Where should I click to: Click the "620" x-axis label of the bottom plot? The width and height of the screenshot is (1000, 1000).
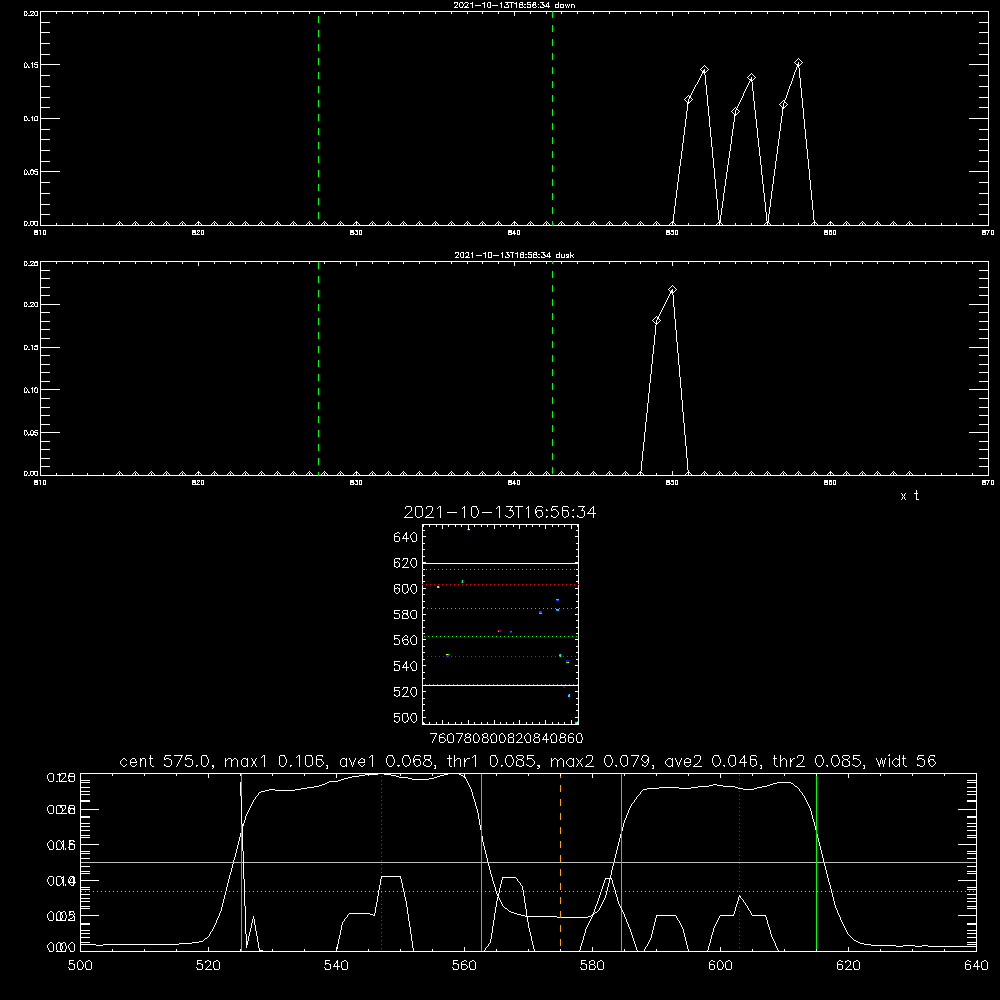point(848,966)
